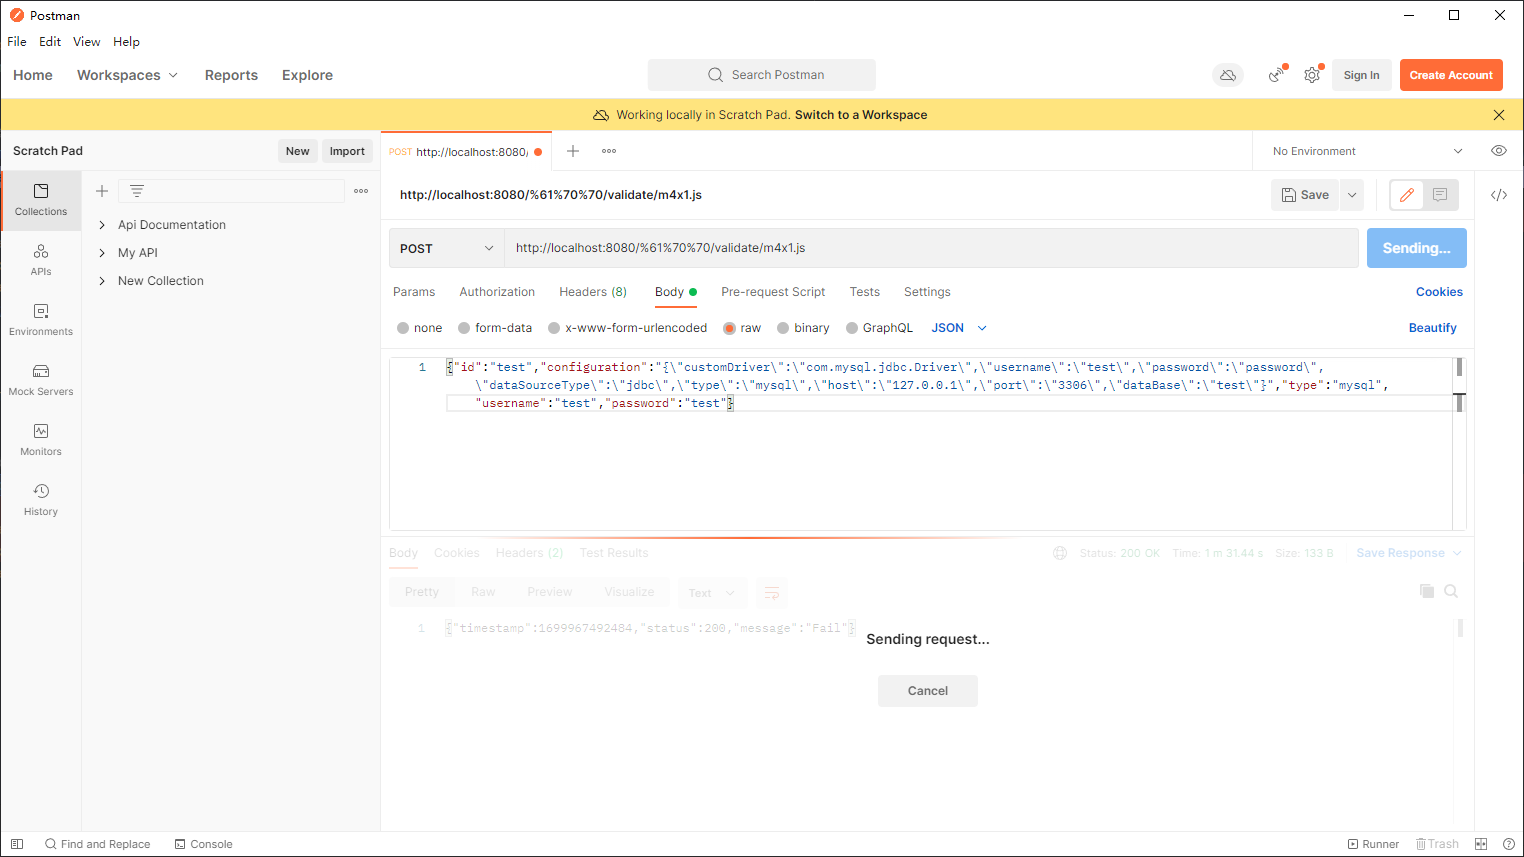Switch to the Headers (8) tab

click(x=593, y=292)
